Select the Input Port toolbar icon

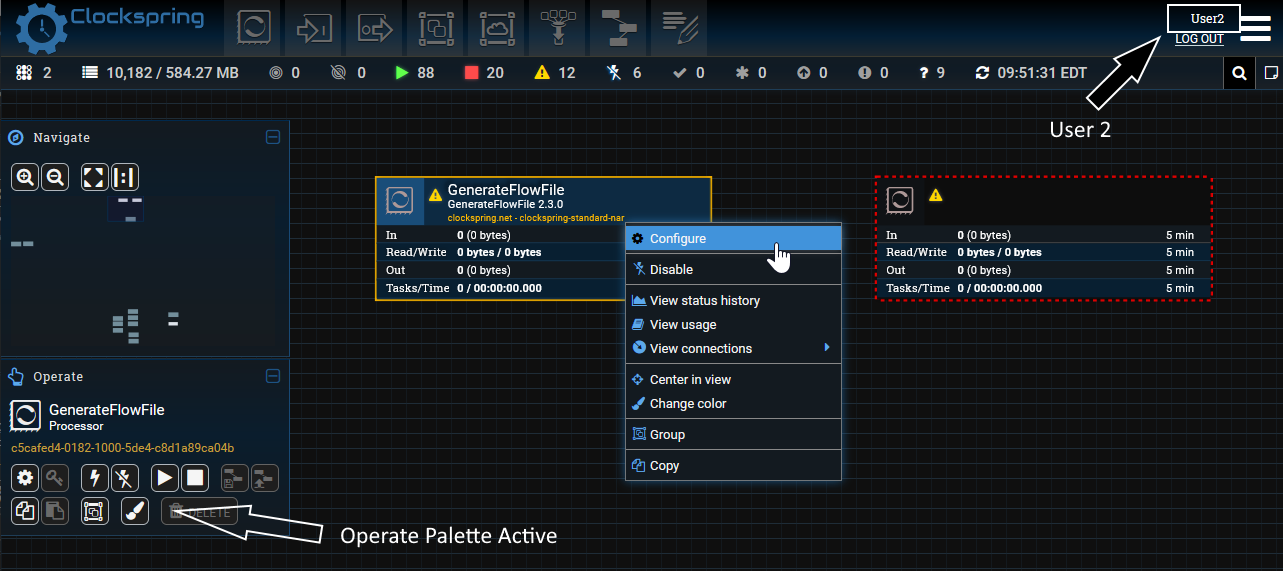tap(315, 28)
